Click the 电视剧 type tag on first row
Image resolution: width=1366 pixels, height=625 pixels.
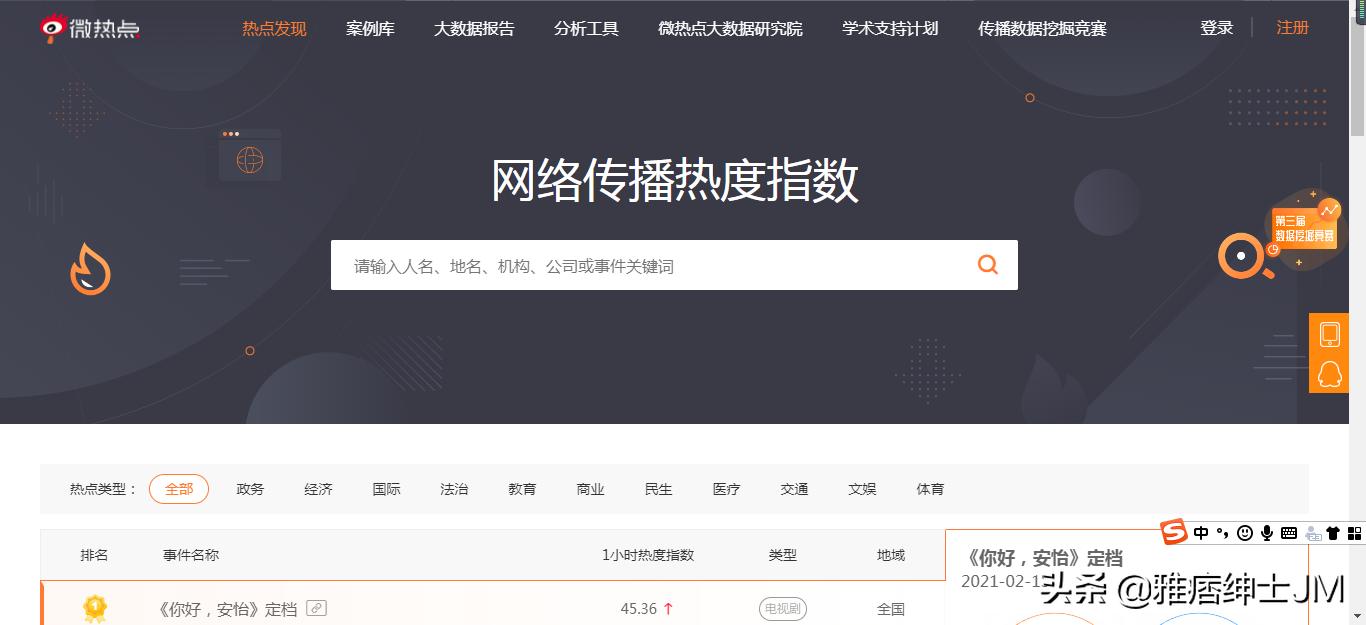[782, 608]
